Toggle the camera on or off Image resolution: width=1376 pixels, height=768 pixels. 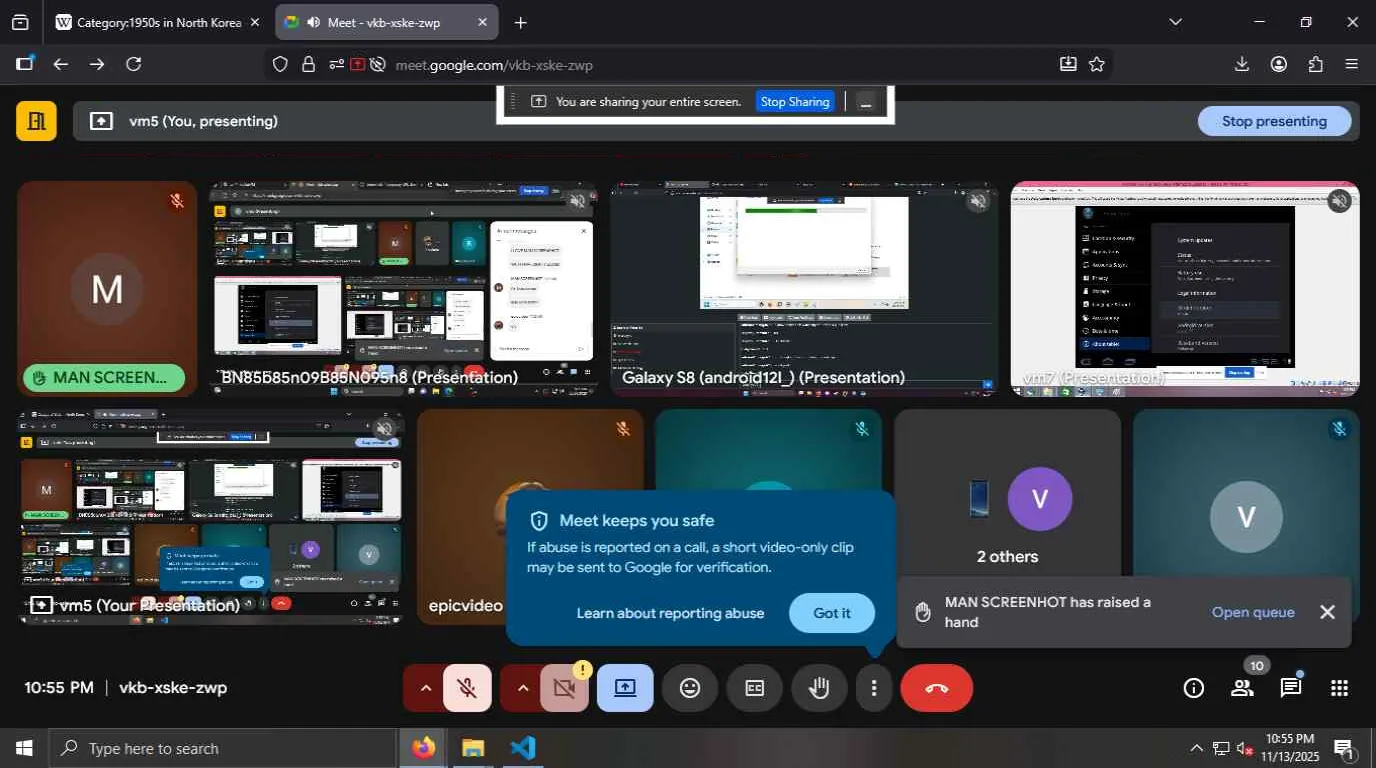(564, 688)
